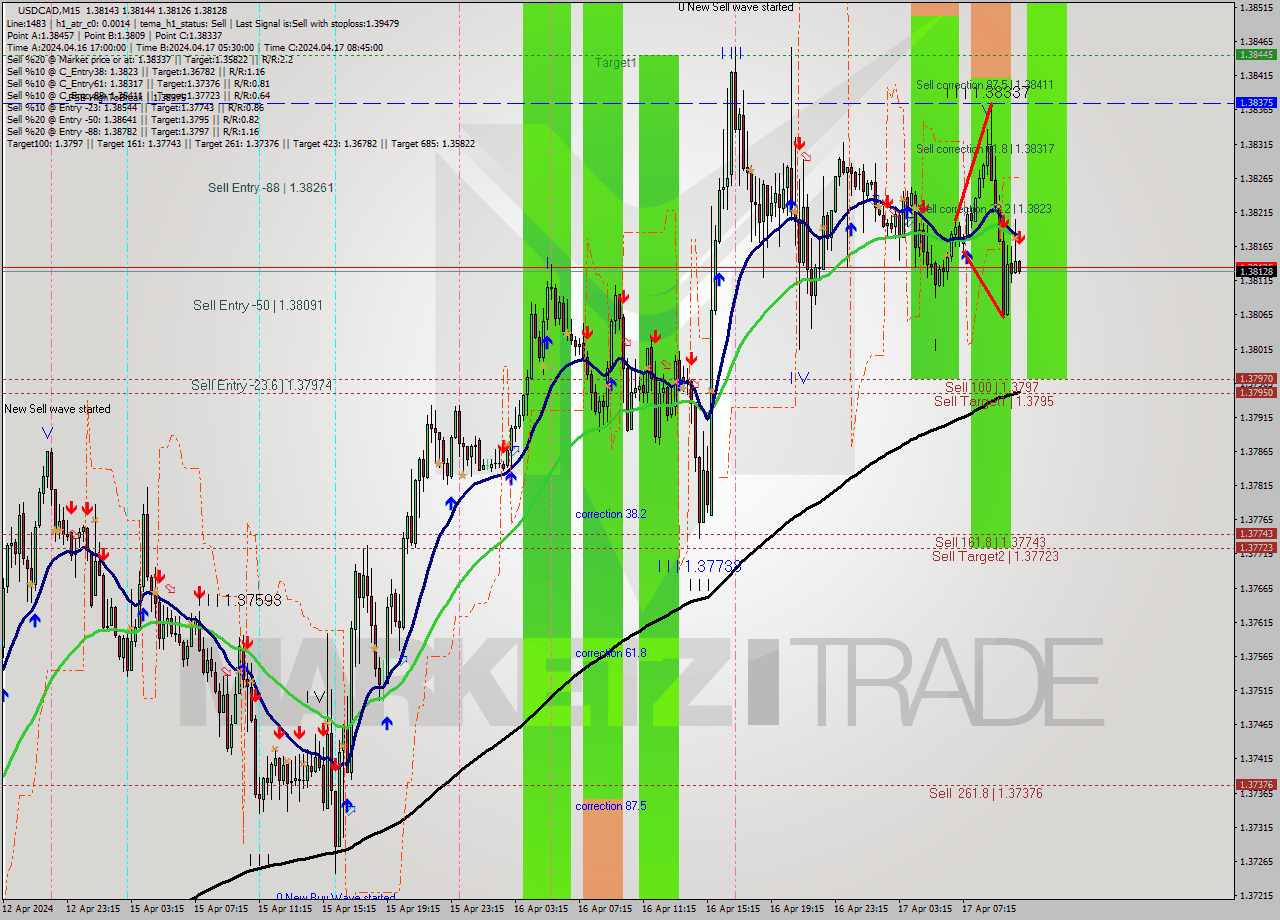Click the 'Sell %20 @ Entry -50: 1.38641' line
The height and width of the screenshot is (920, 1280).
point(132,119)
